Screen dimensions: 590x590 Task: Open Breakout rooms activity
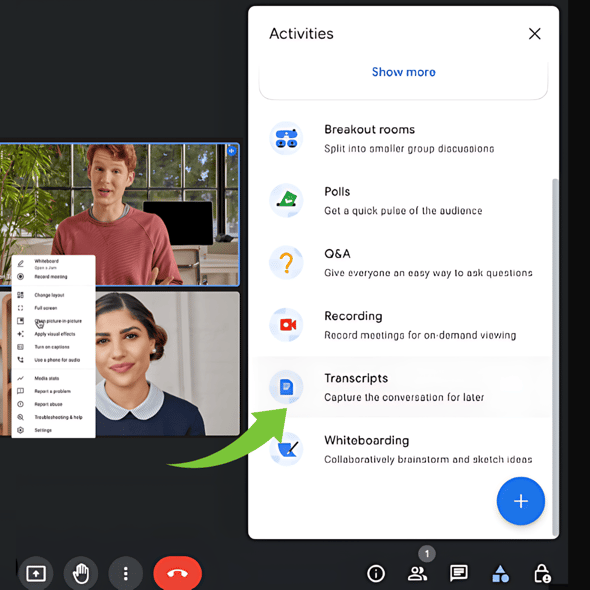point(403,138)
